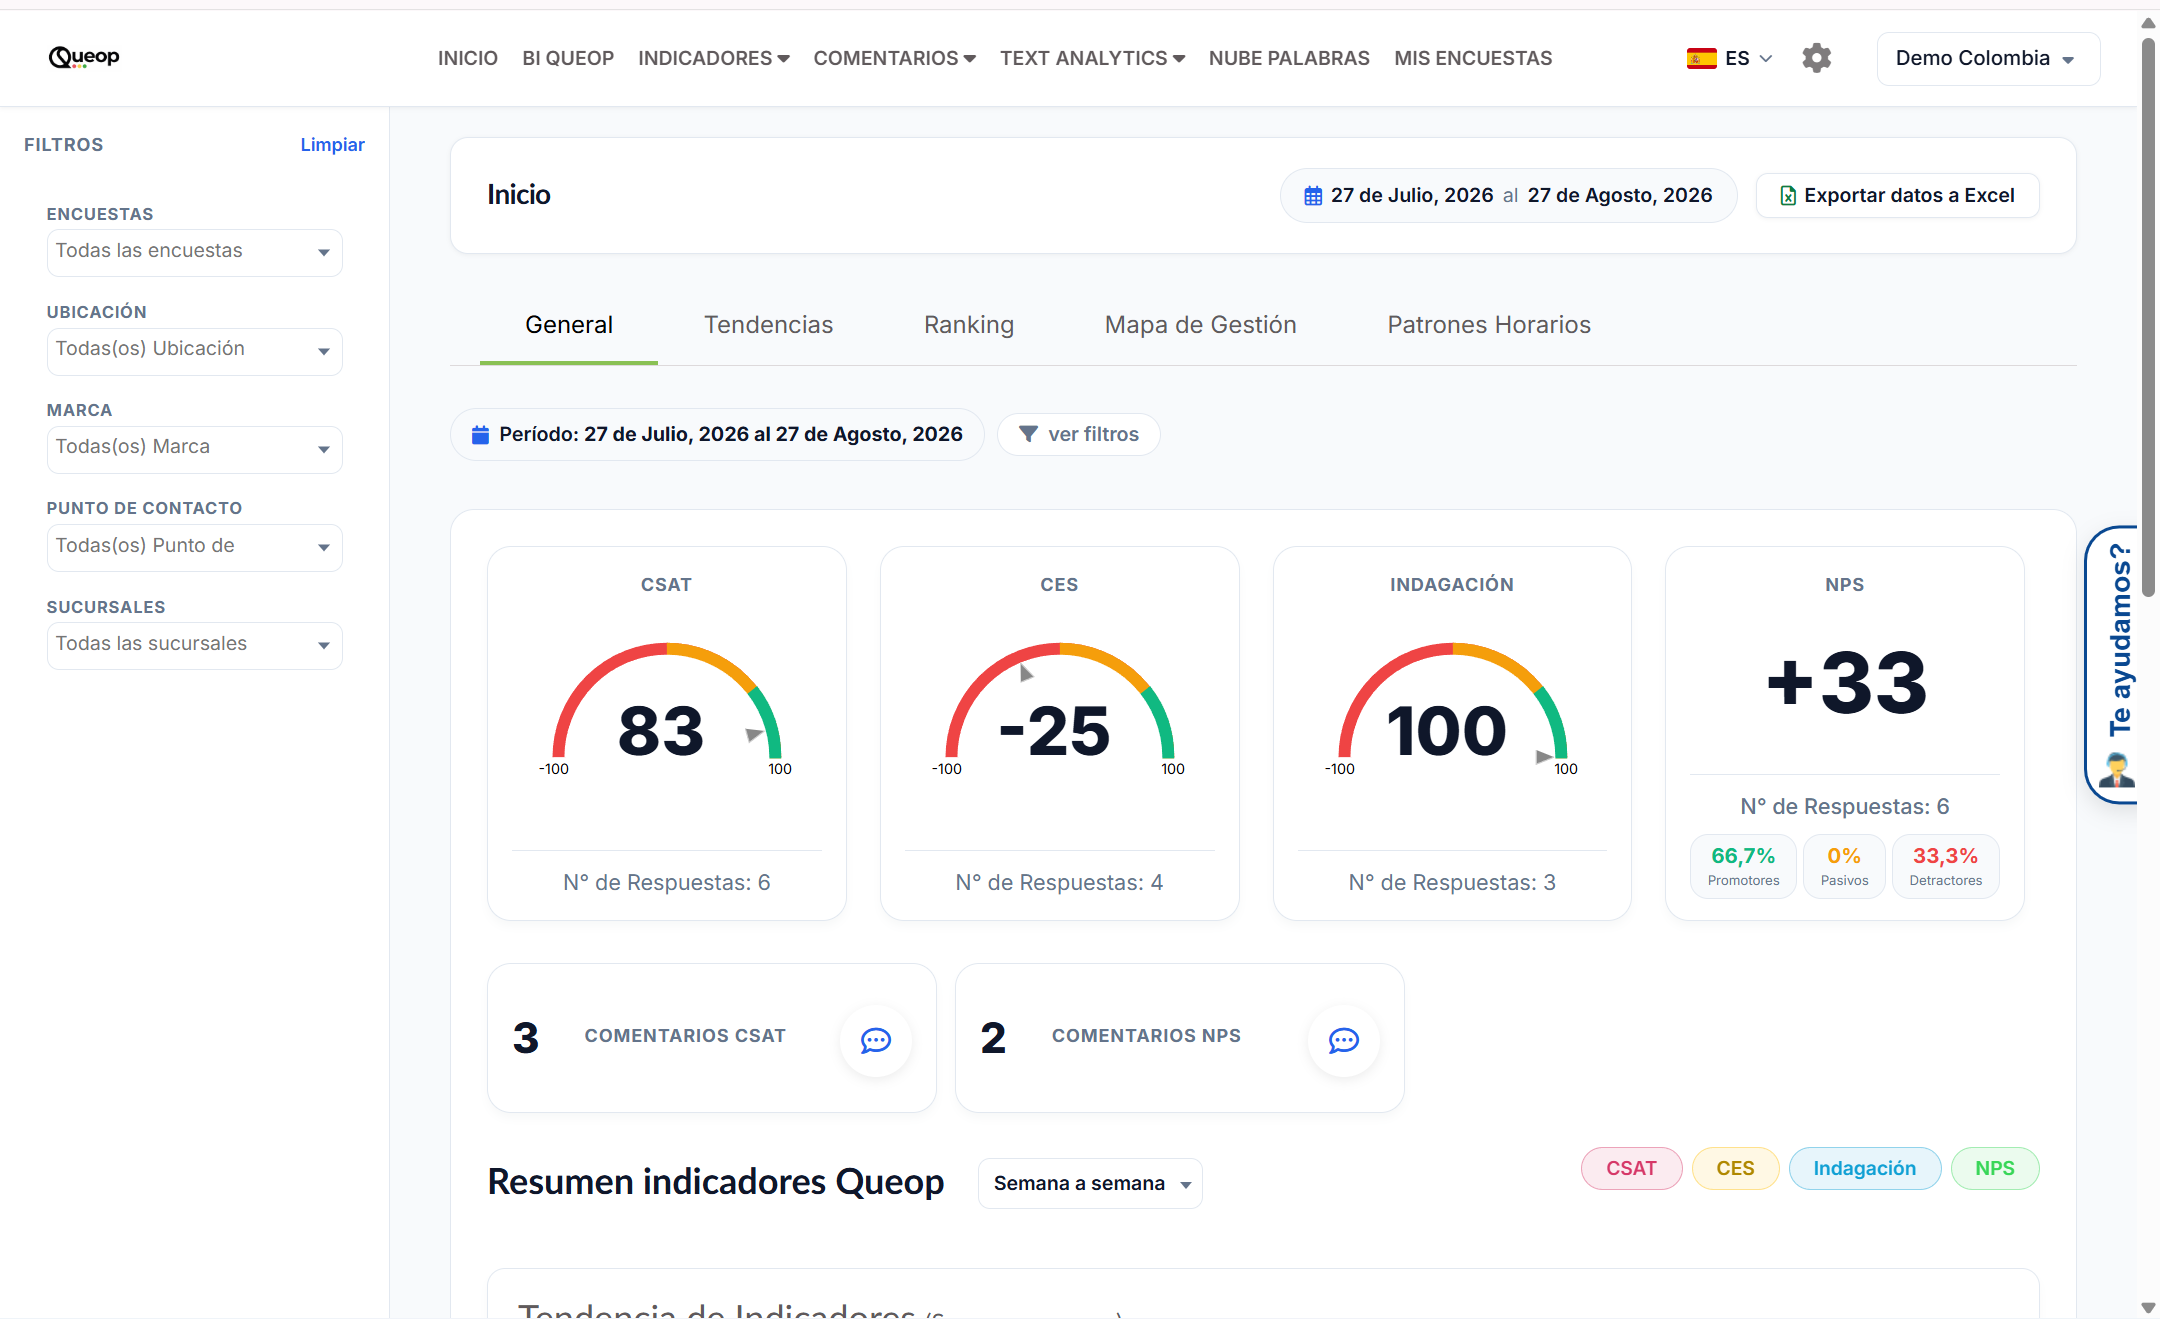Click Exportar datos a Excel button
Viewport: 2160px width, 1319px height.
click(x=1897, y=196)
